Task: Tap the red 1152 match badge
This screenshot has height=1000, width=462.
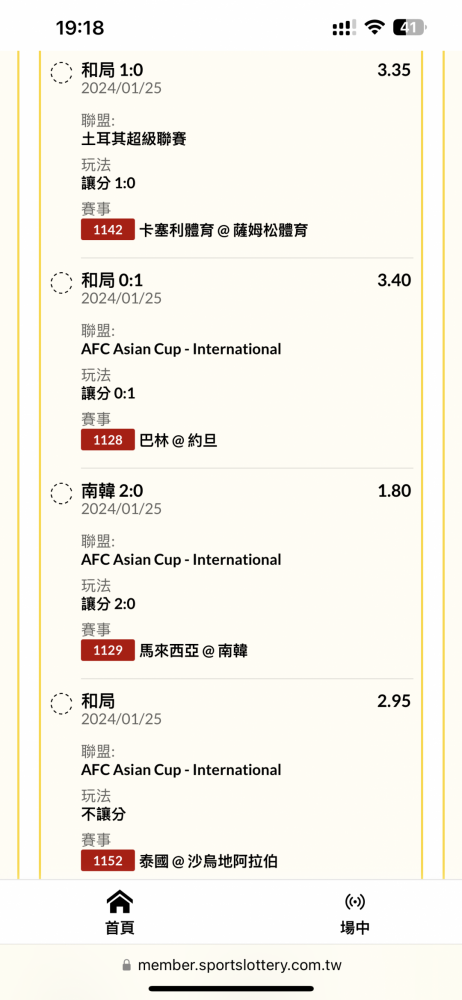Action: point(108,861)
